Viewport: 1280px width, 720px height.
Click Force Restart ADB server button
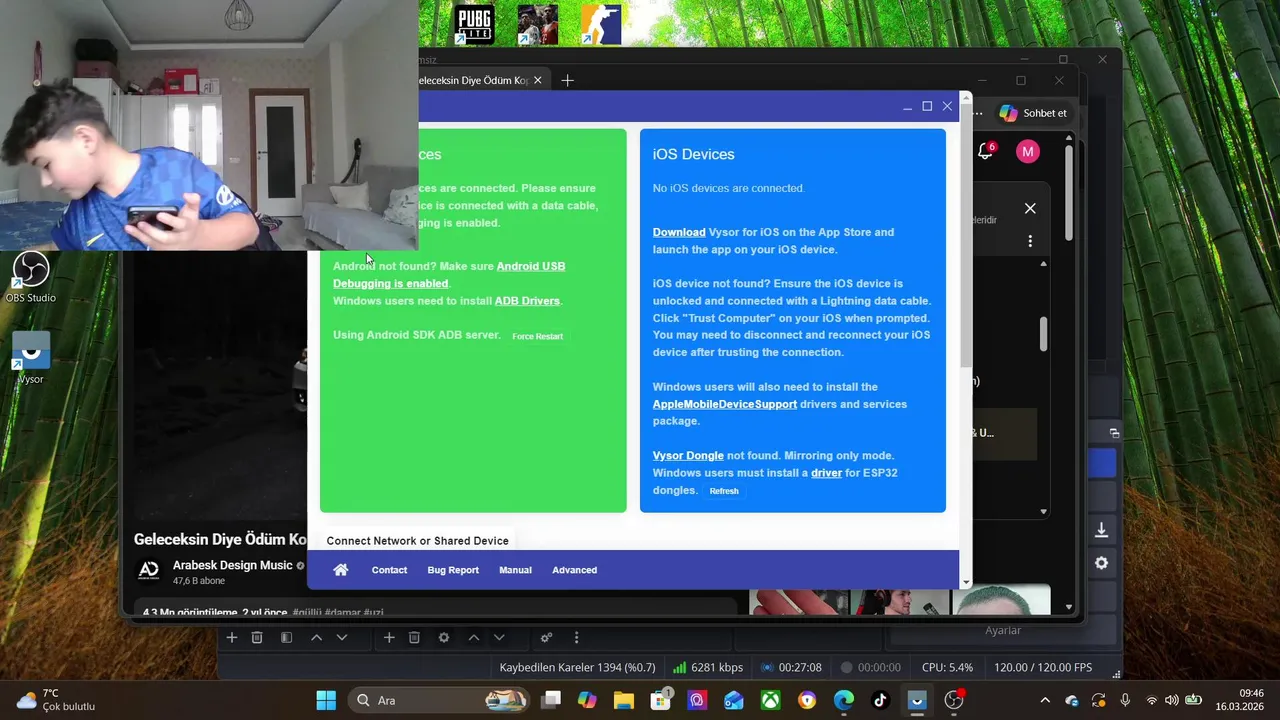tap(537, 336)
